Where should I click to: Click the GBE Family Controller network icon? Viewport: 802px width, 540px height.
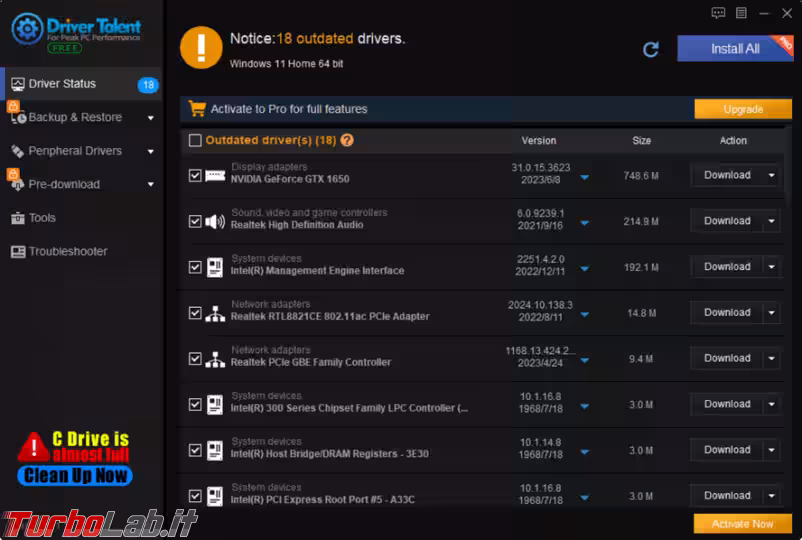[215, 359]
